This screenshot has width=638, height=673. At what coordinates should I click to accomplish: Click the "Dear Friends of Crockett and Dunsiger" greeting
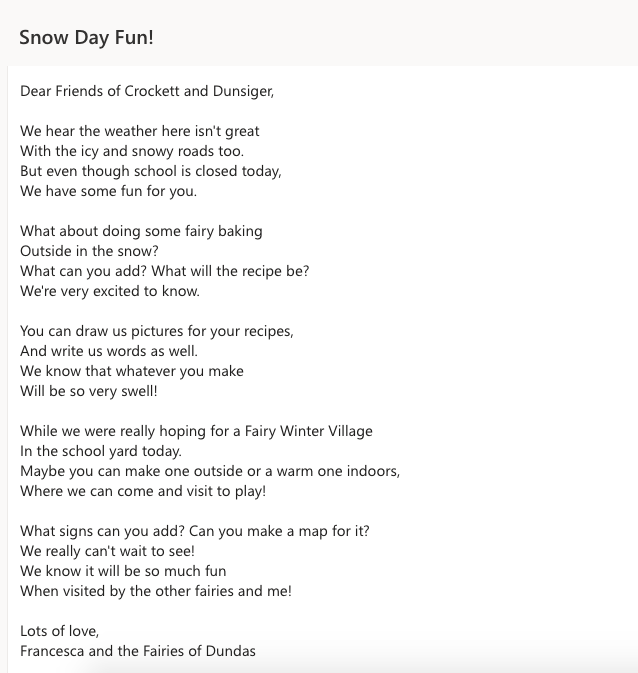pos(146,91)
